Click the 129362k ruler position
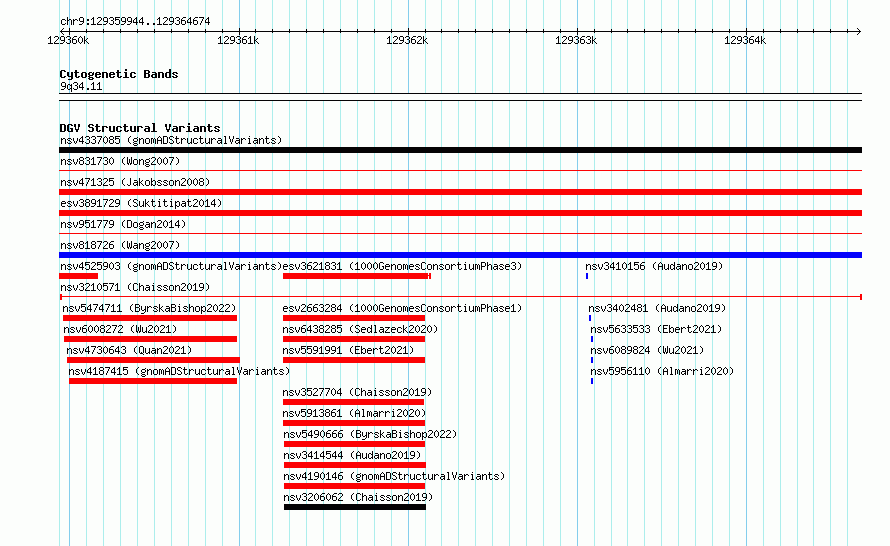The height and width of the screenshot is (546, 890). (407, 40)
